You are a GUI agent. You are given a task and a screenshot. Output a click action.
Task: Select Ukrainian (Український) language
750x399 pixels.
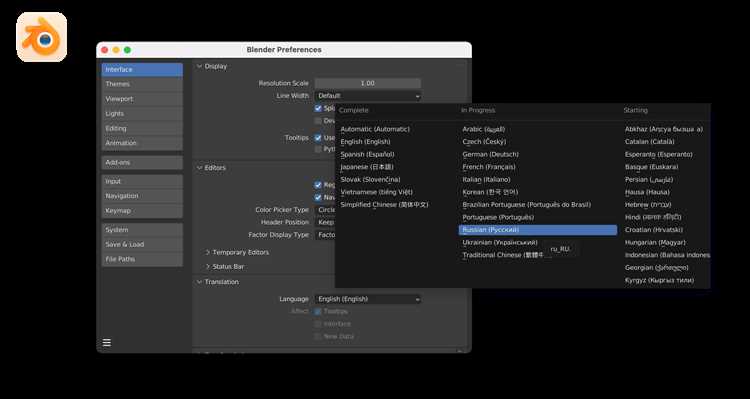click(500, 243)
